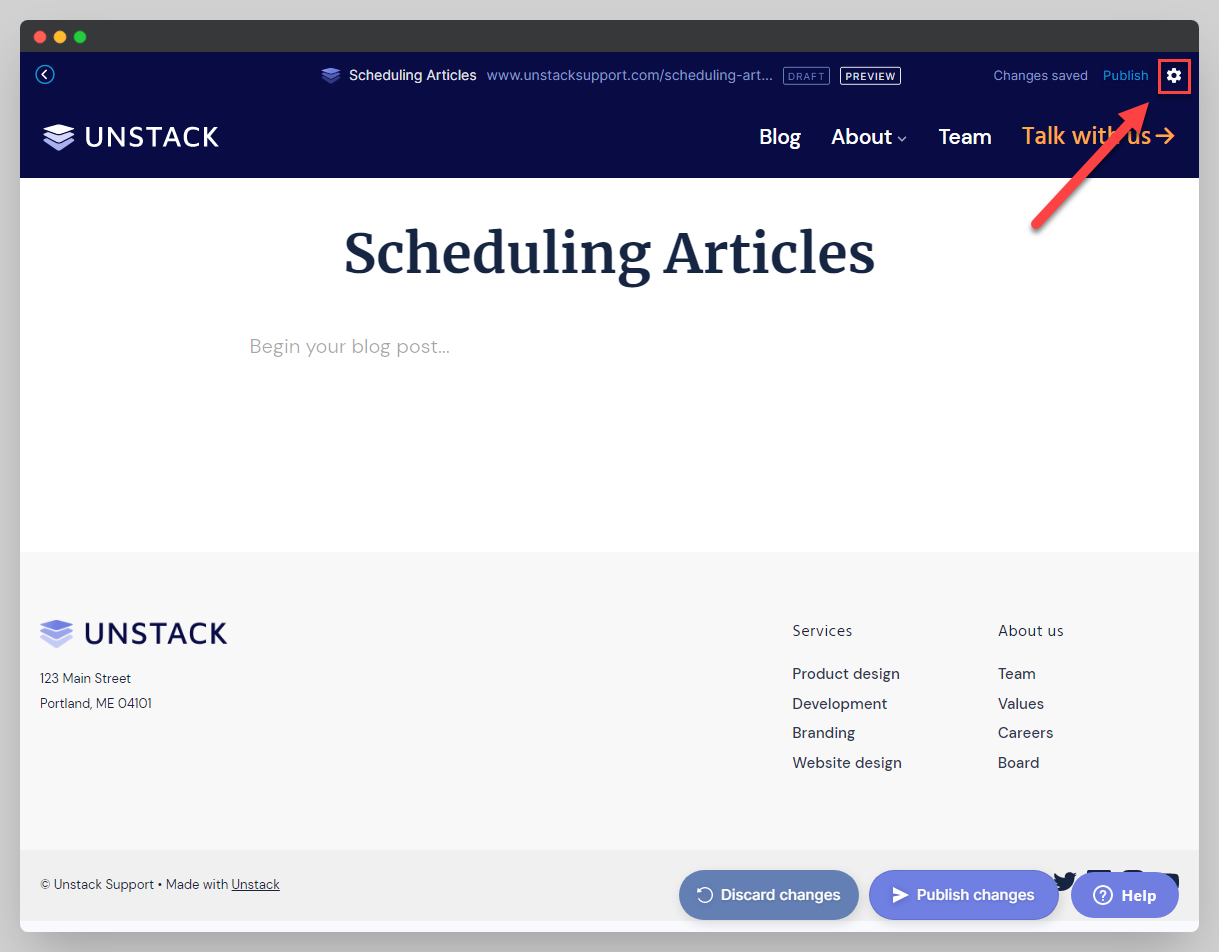Open the Product design footer link
The height and width of the screenshot is (952, 1219).
pyautogui.click(x=845, y=674)
